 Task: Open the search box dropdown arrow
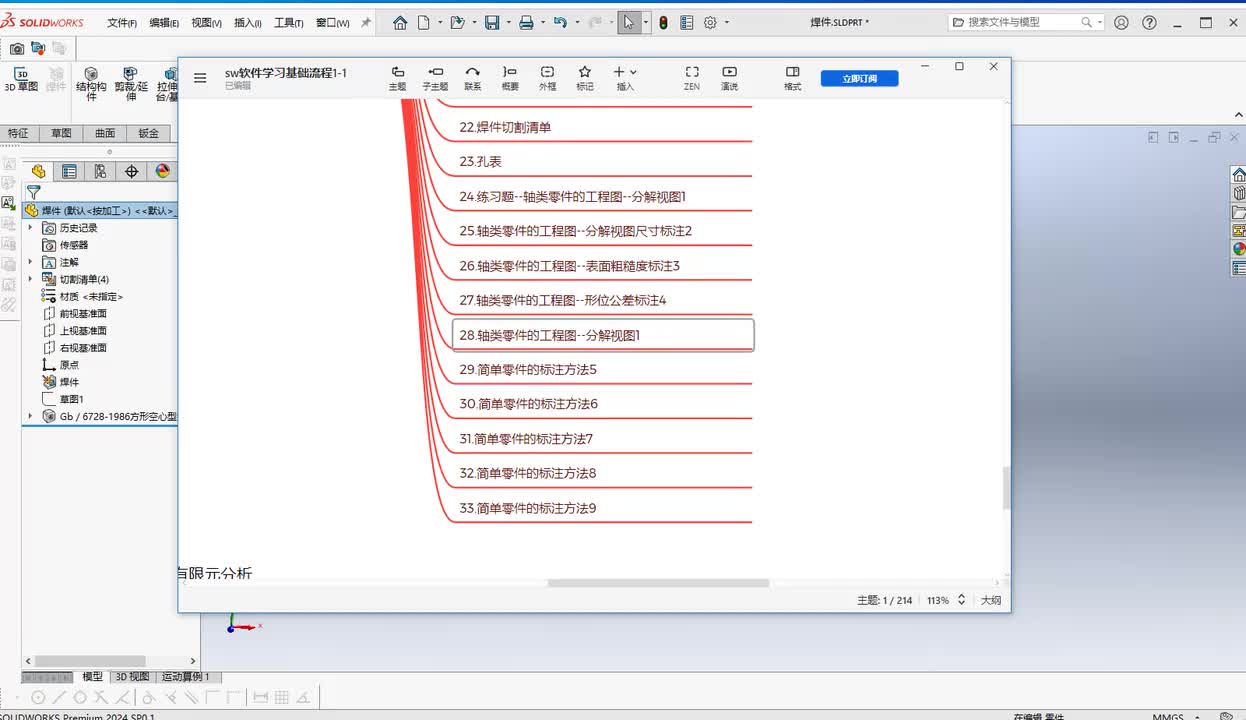(1100, 22)
